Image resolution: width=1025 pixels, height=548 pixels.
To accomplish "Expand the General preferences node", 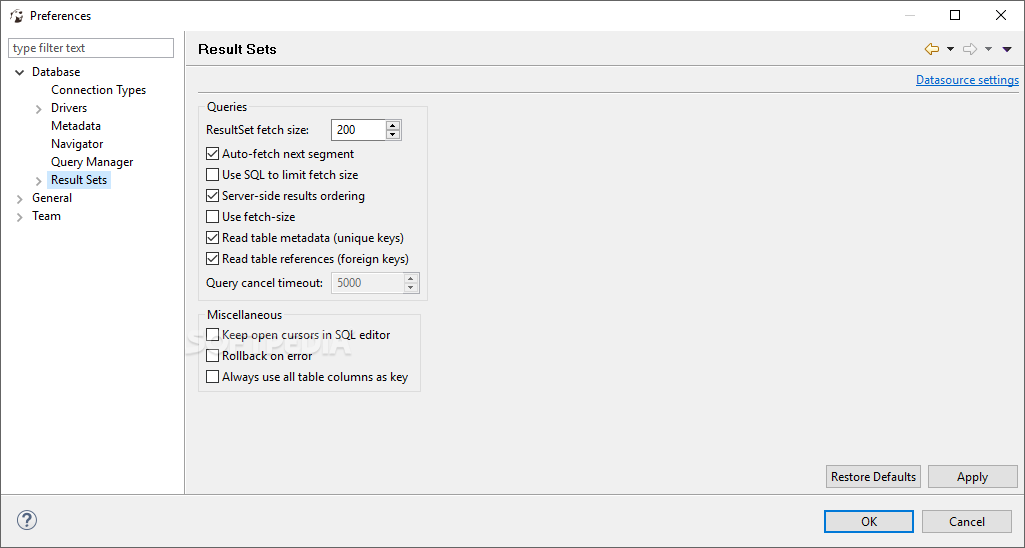I will [x=19, y=198].
